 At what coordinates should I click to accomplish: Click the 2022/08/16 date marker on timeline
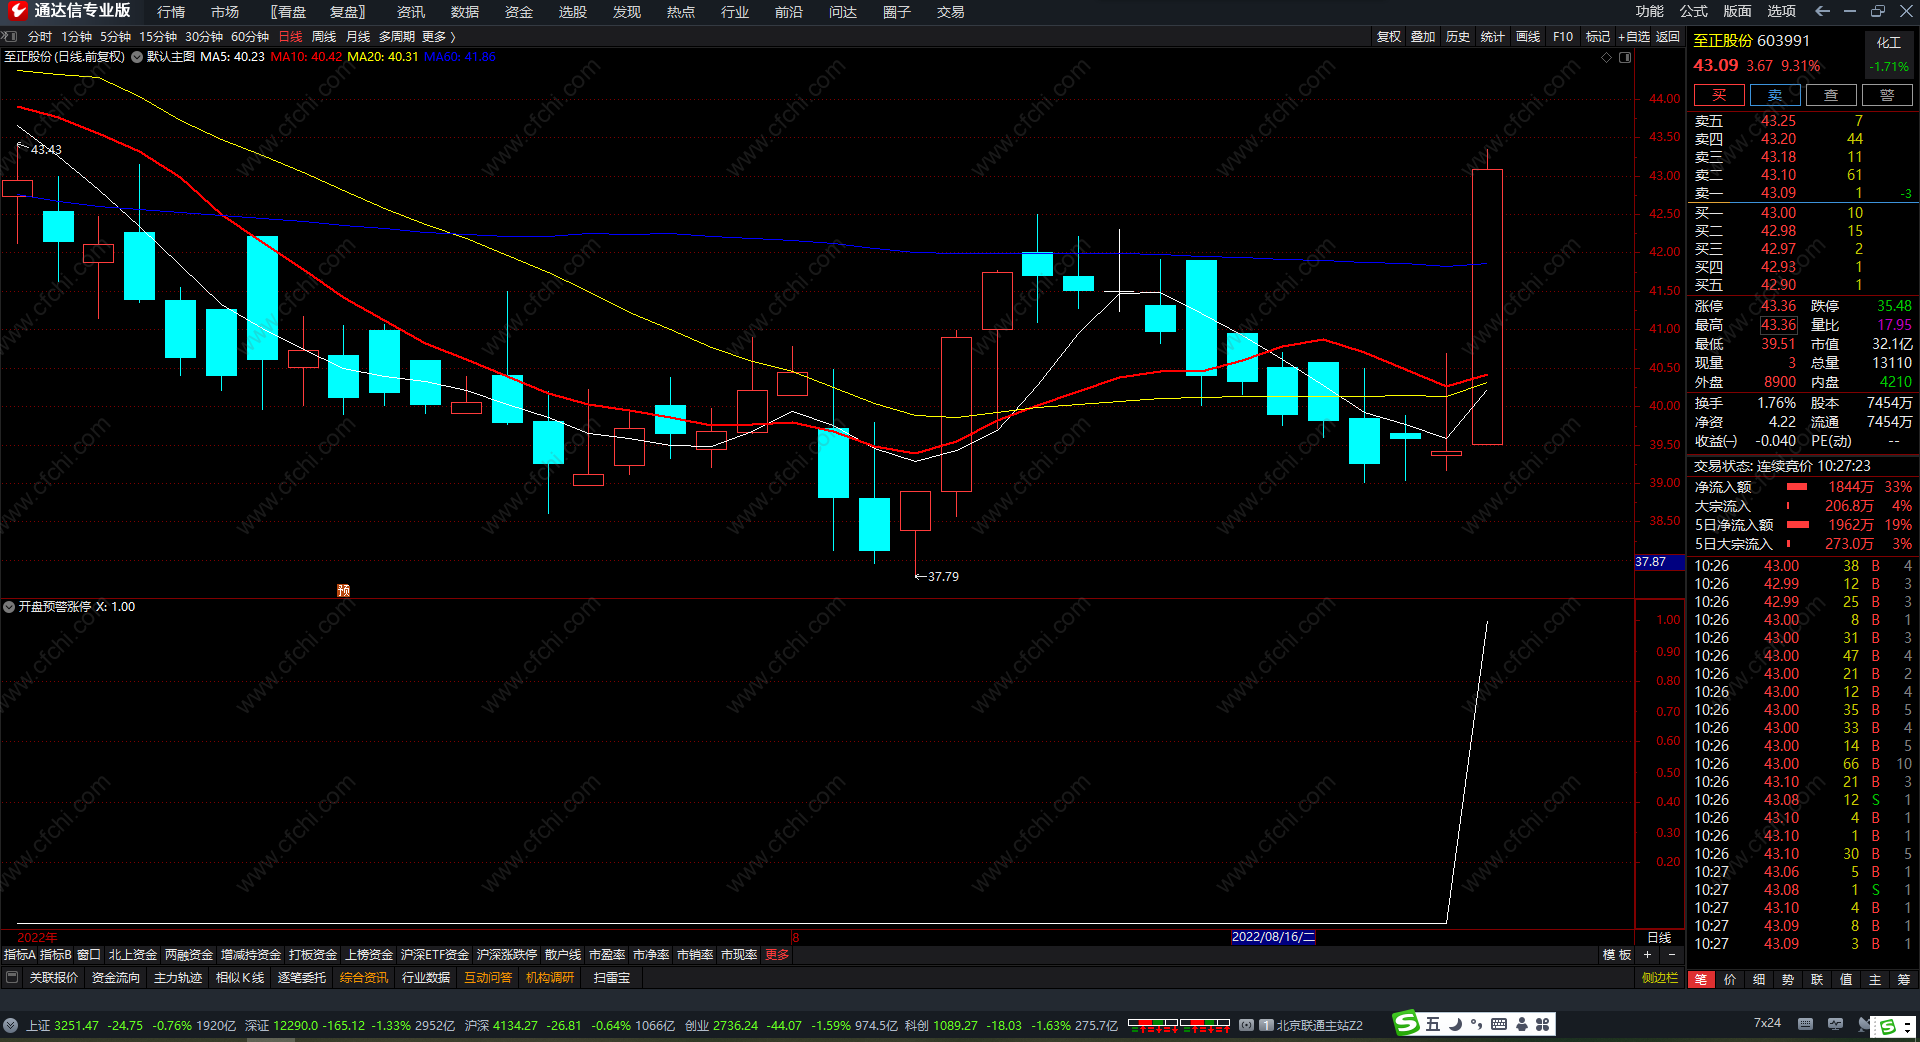1273,937
